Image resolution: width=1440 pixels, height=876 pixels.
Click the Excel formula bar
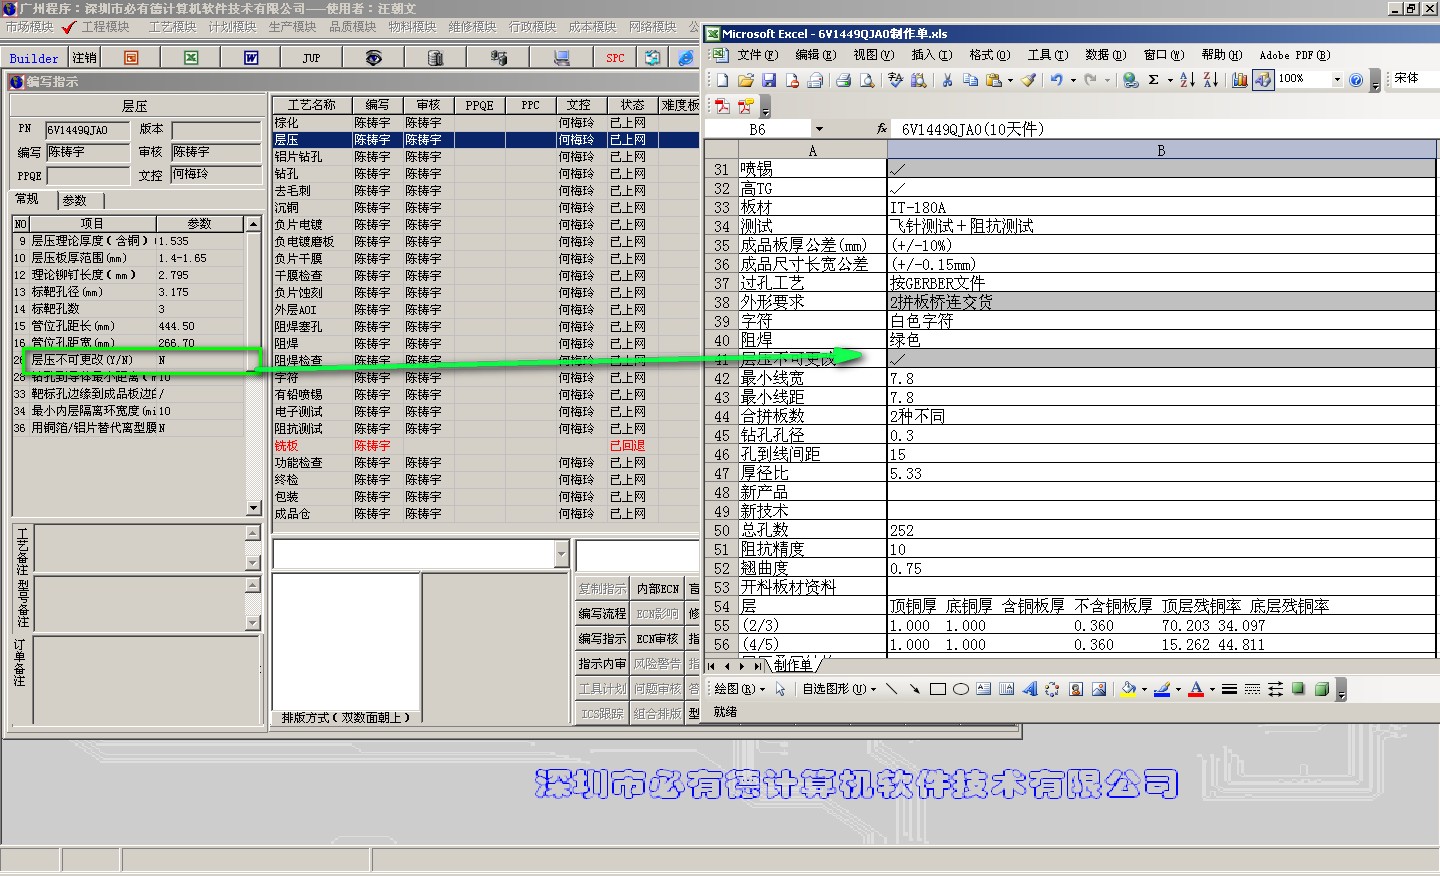(x=1165, y=129)
